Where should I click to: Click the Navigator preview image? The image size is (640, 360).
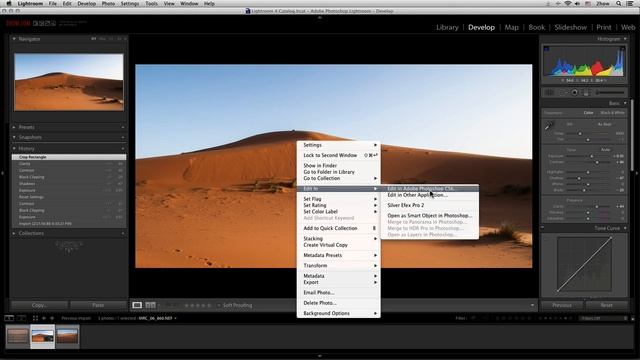(69, 82)
